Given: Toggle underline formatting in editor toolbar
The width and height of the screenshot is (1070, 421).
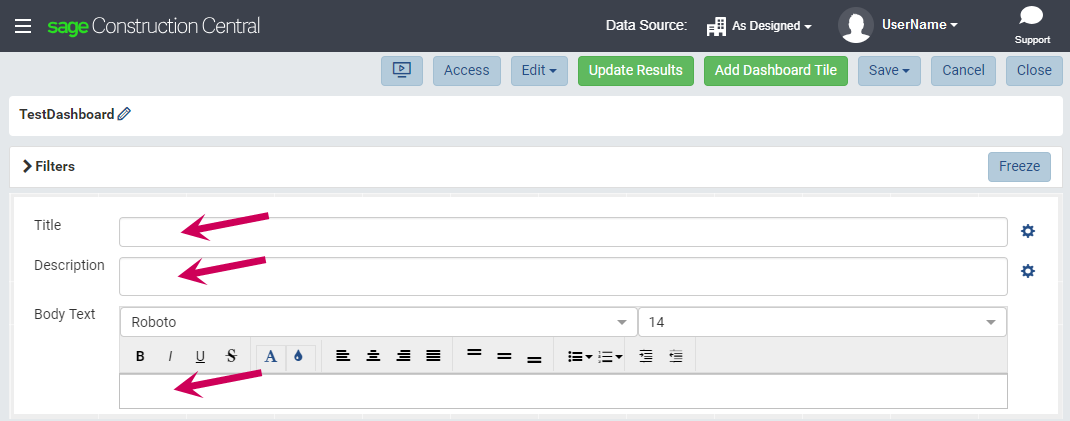Looking at the screenshot, I should tap(200, 356).
